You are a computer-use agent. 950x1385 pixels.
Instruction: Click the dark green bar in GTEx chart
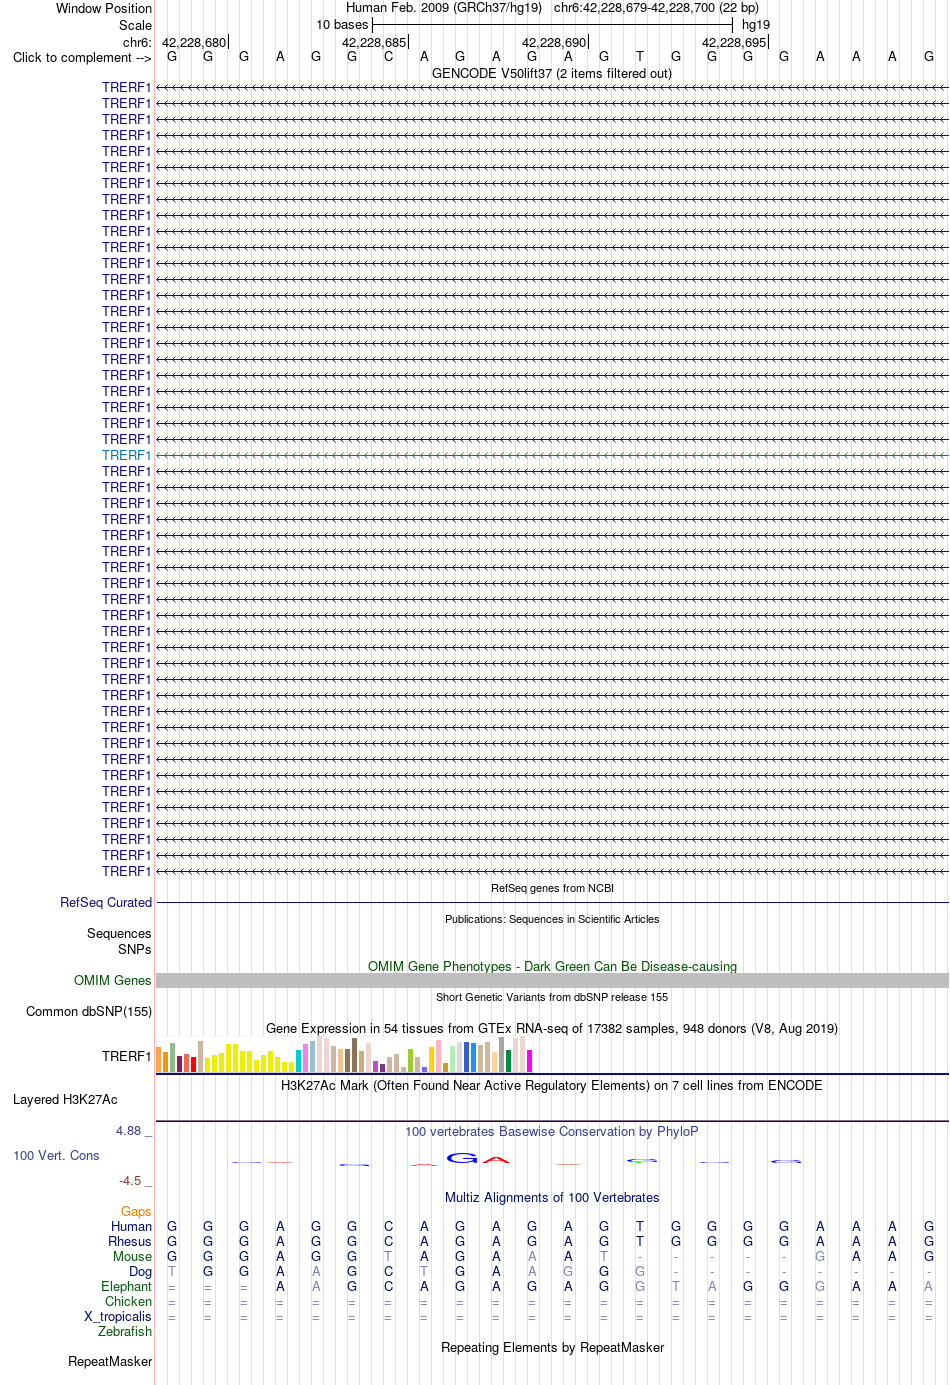509,1061
